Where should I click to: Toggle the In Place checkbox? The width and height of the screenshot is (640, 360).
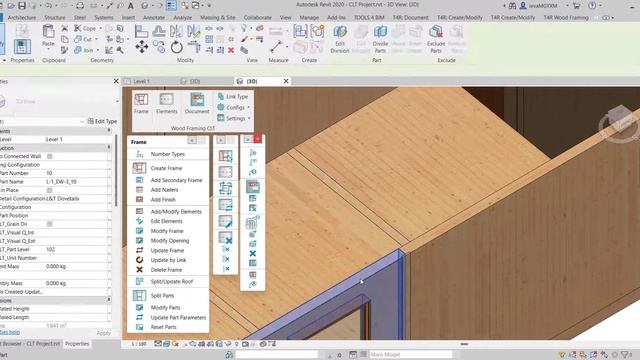tap(50, 190)
